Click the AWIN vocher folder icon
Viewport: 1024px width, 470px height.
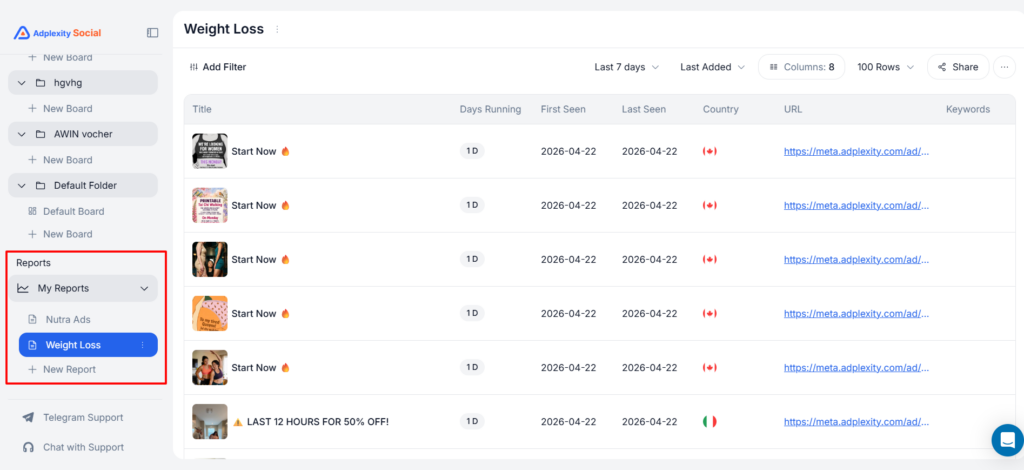click(x=40, y=134)
